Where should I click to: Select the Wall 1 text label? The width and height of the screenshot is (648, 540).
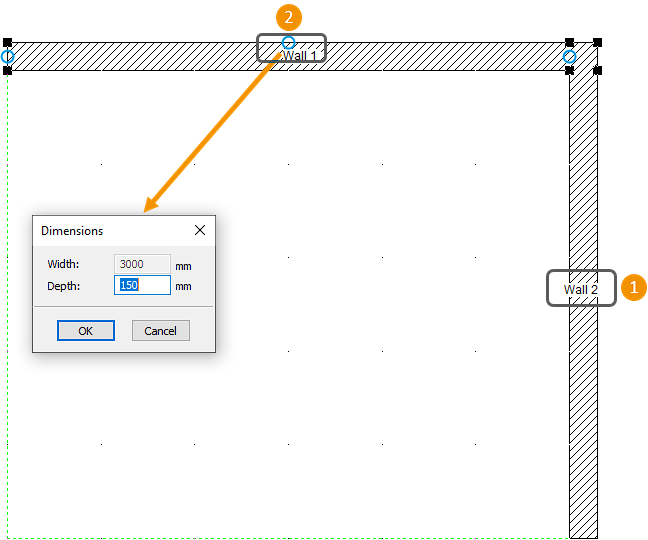(300, 56)
